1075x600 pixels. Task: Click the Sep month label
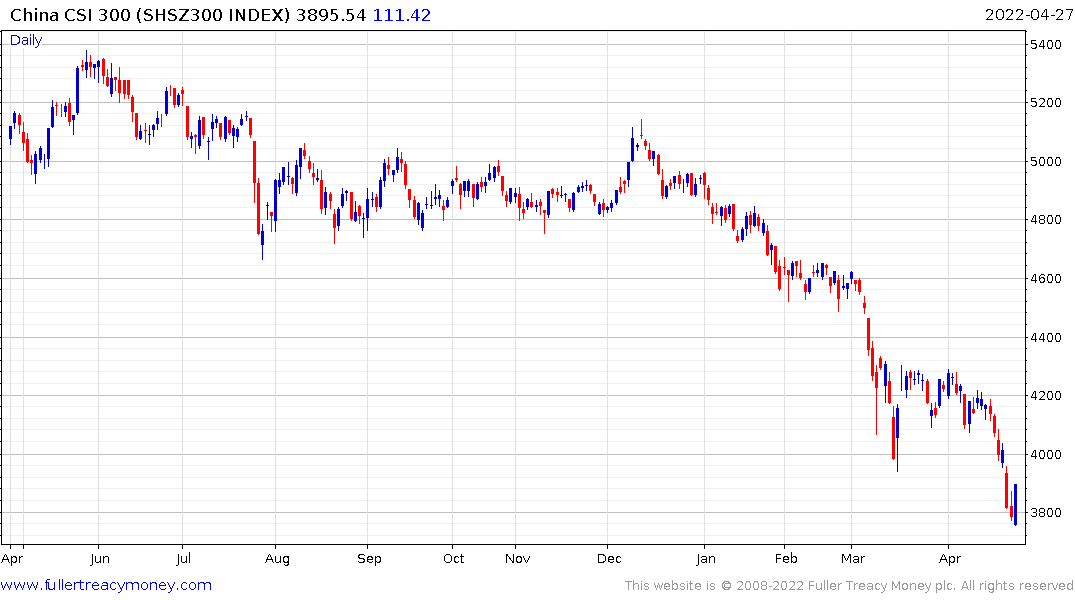[x=369, y=559]
